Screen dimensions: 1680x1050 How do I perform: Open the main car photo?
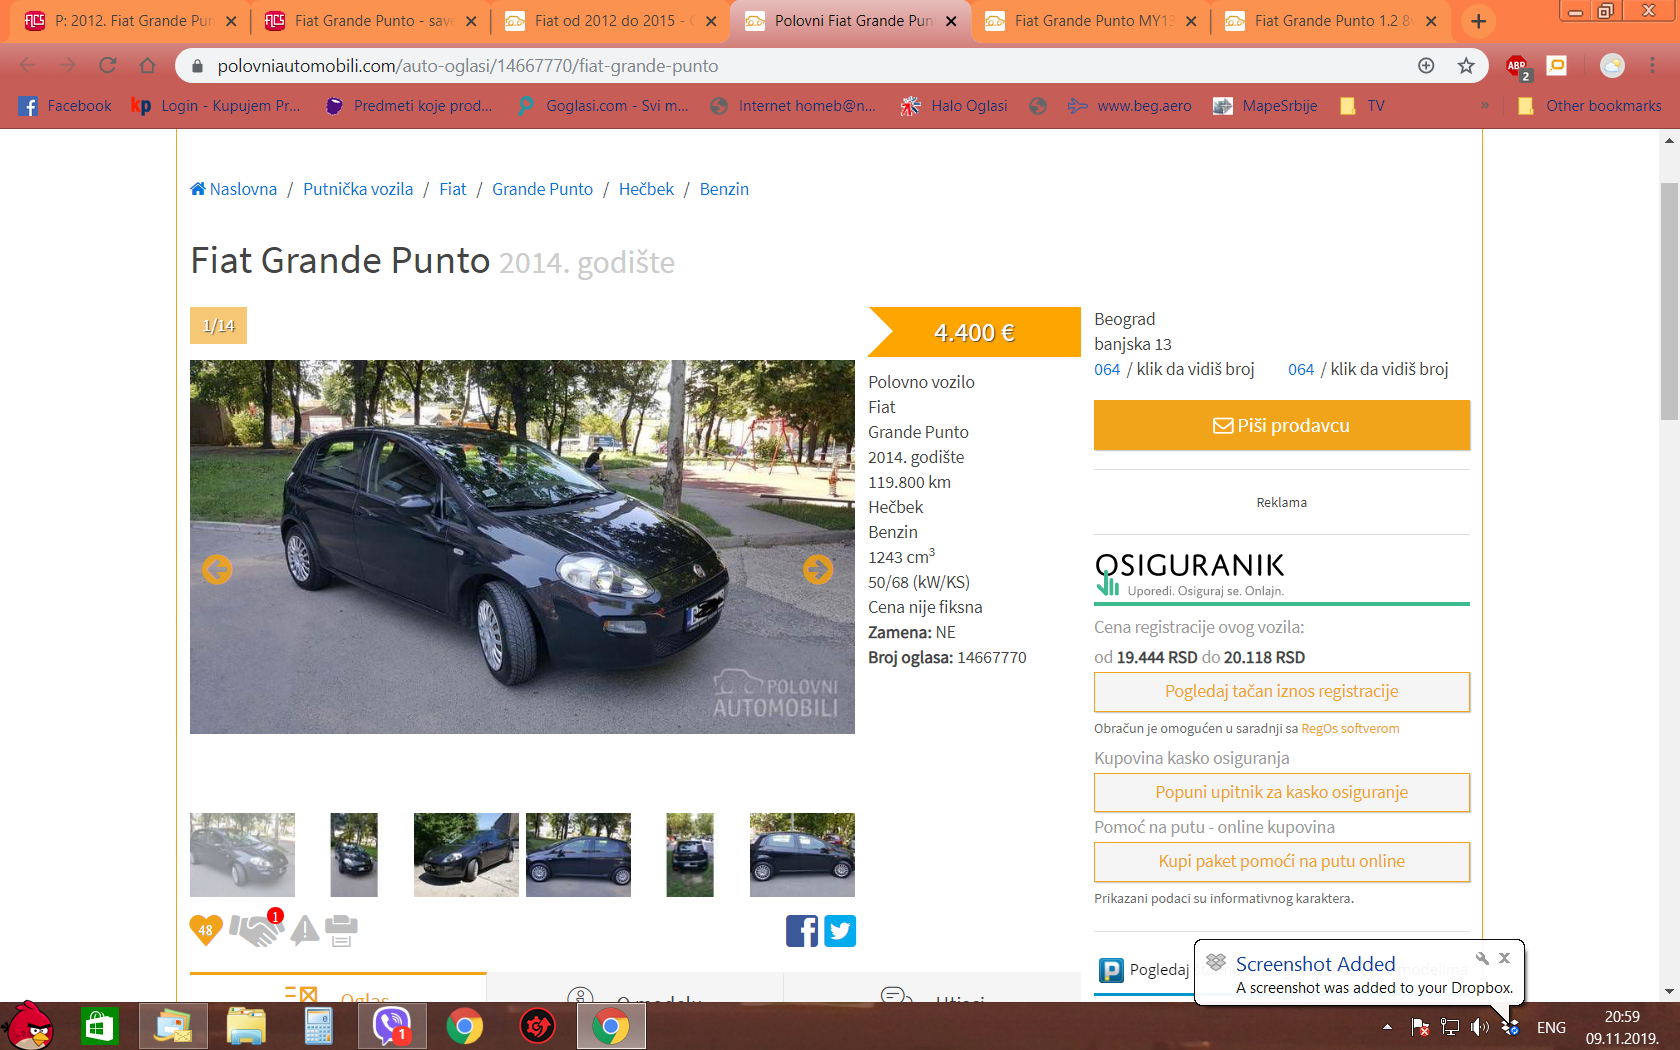point(522,547)
